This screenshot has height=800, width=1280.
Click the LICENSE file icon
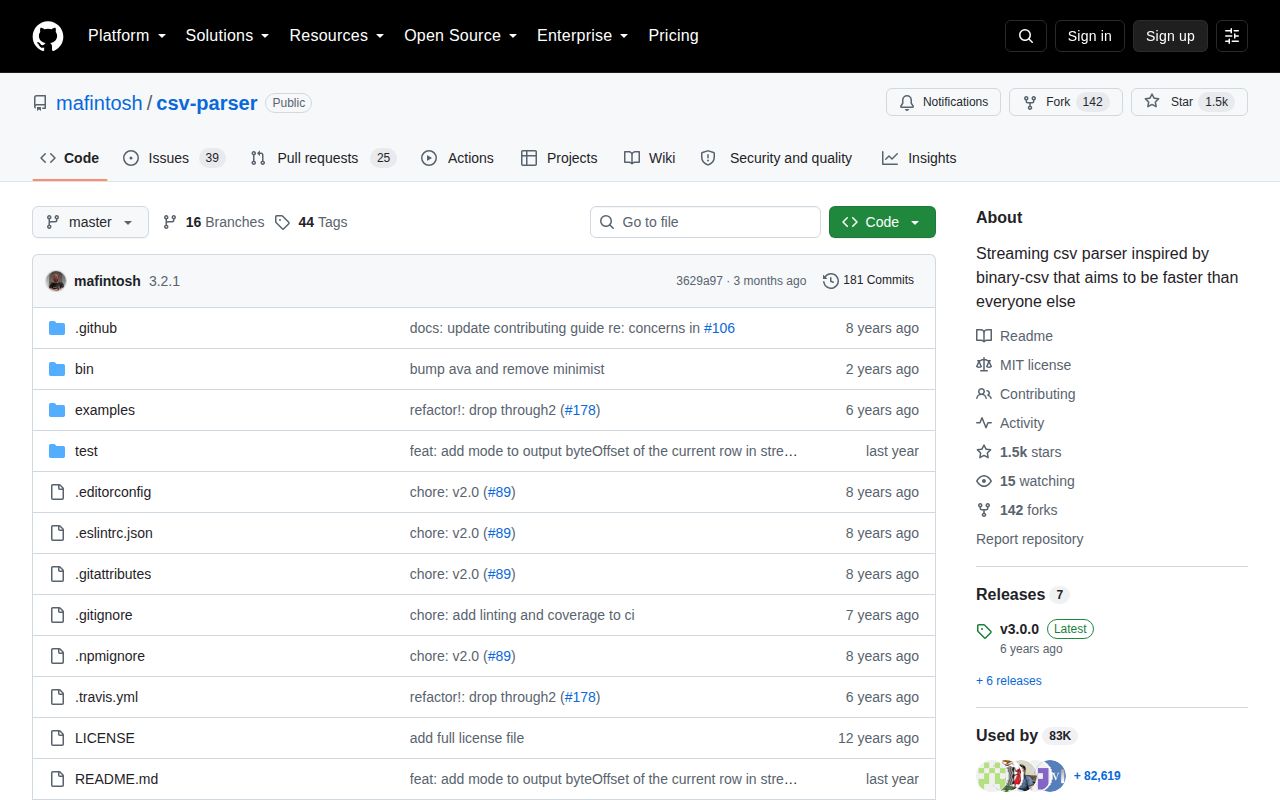click(57, 738)
